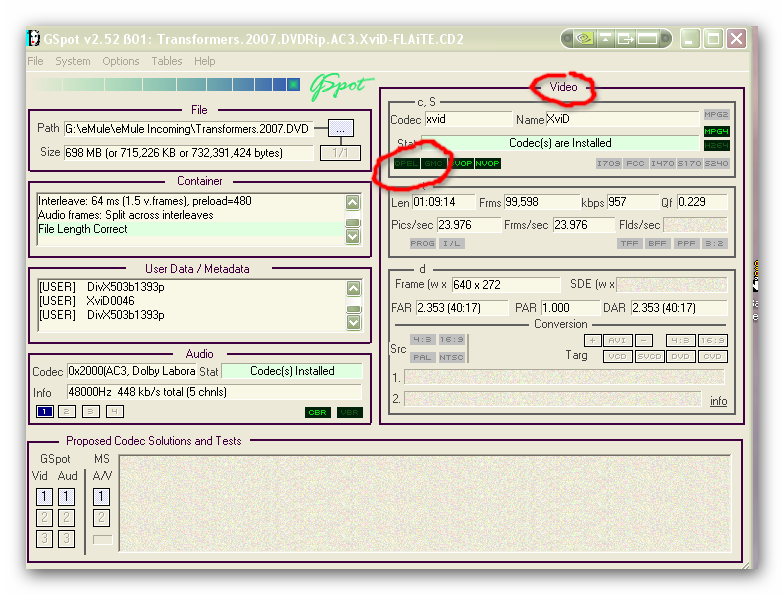The height and width of the screenshot is (595, 784).
Task: Click the VCD target button
Action: (618, 356)
